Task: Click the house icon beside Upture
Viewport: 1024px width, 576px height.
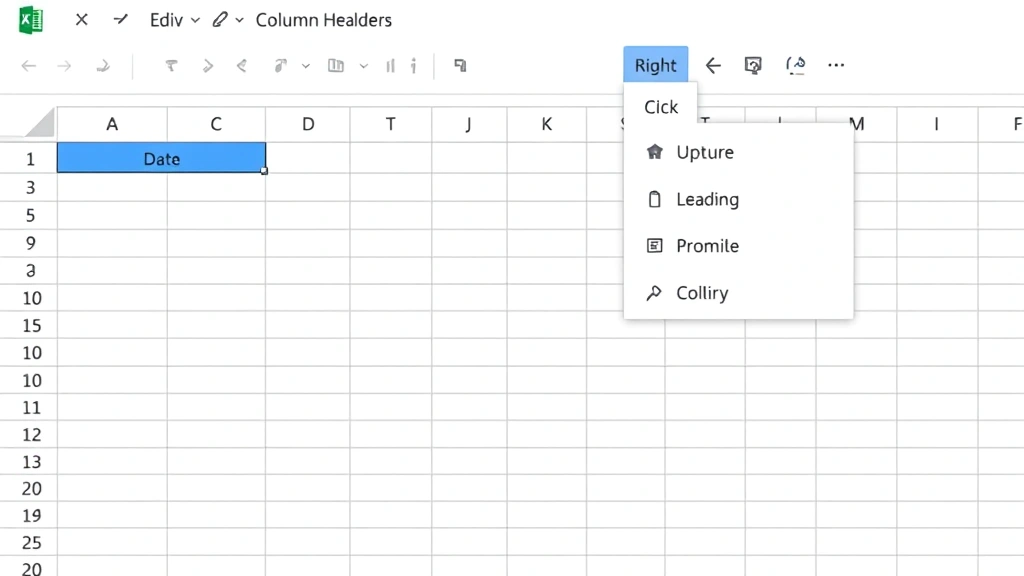Action: click(655, 153)
